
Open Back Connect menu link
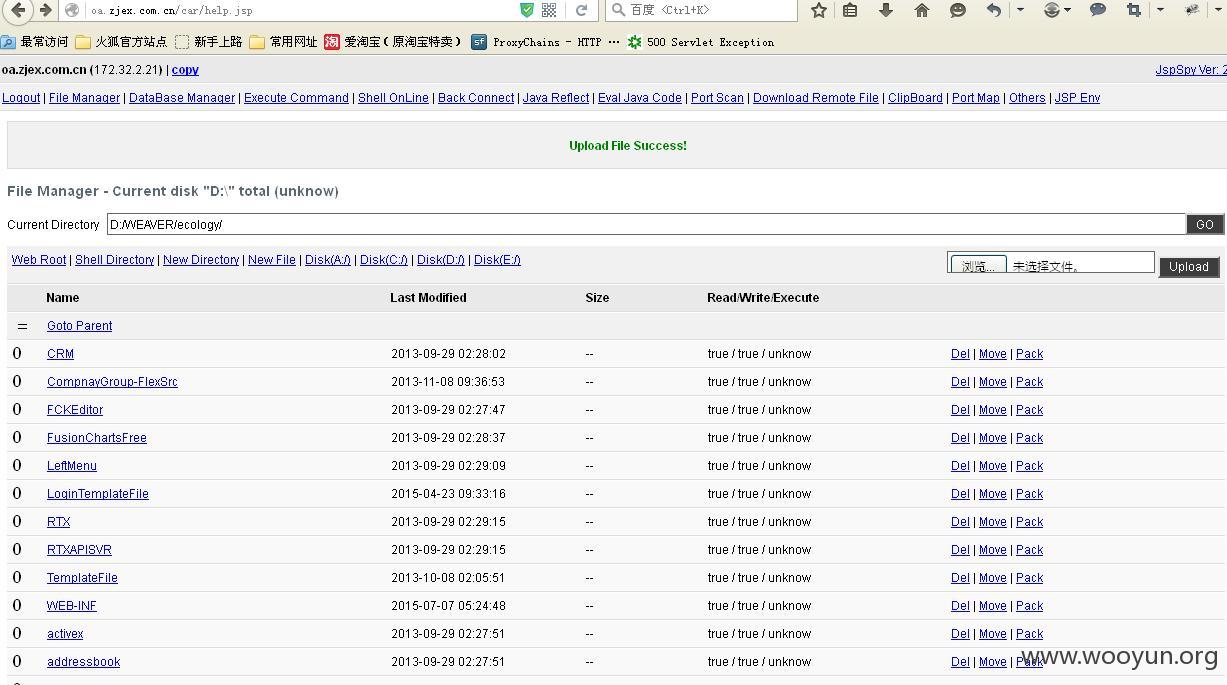coord(476,98)
